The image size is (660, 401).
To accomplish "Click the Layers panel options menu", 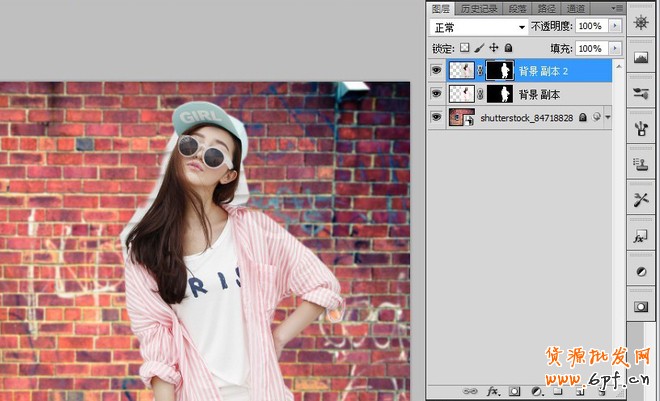I will [x=617, y=7].
